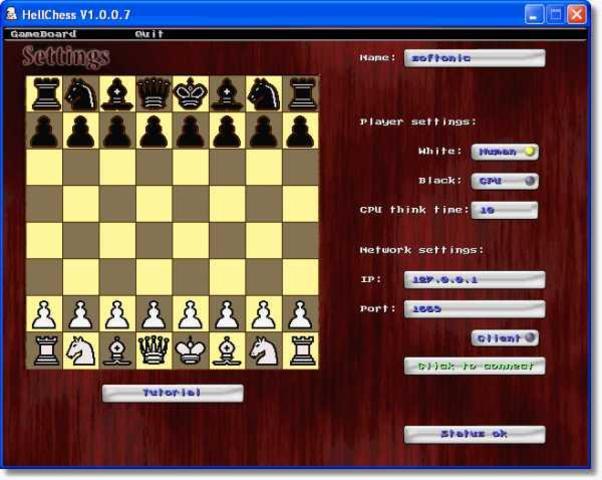
Task: Minimize the HellChess window
Action: 534,15
